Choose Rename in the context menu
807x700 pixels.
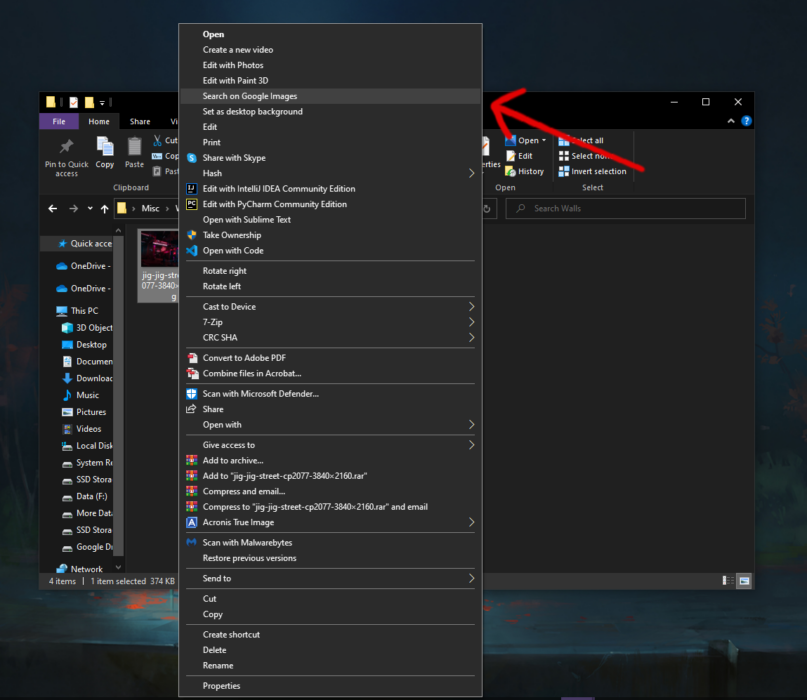click(x=330, y=666)
